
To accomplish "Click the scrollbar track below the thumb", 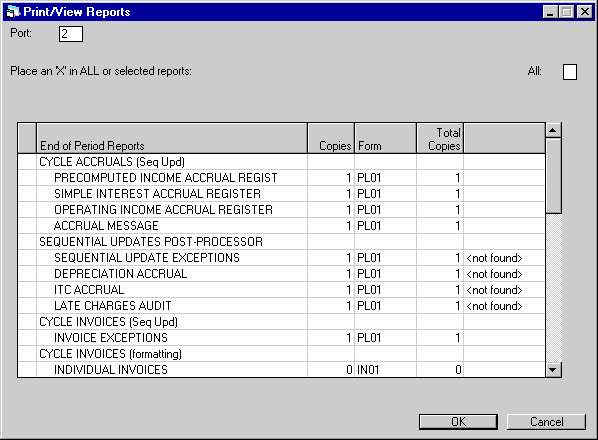I will [553, 287].
